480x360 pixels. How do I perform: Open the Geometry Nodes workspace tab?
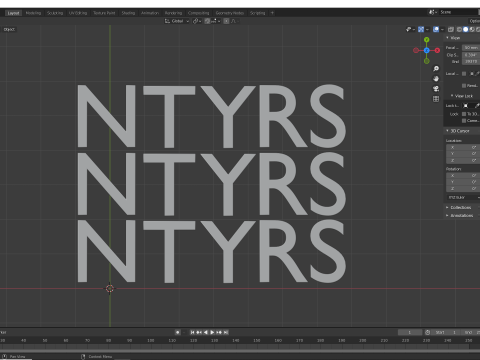pyautogui.click(x=230, y=13)
